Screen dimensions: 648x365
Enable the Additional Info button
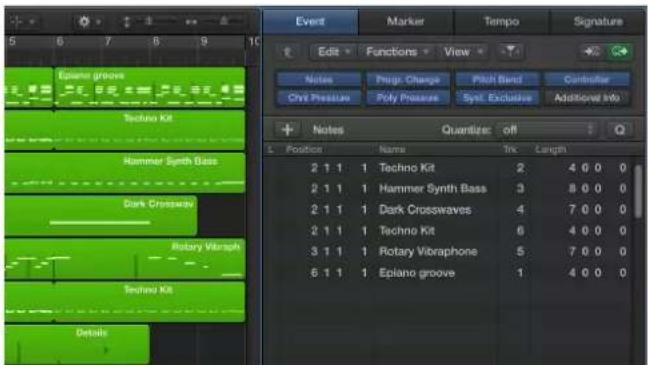[587, 98]
